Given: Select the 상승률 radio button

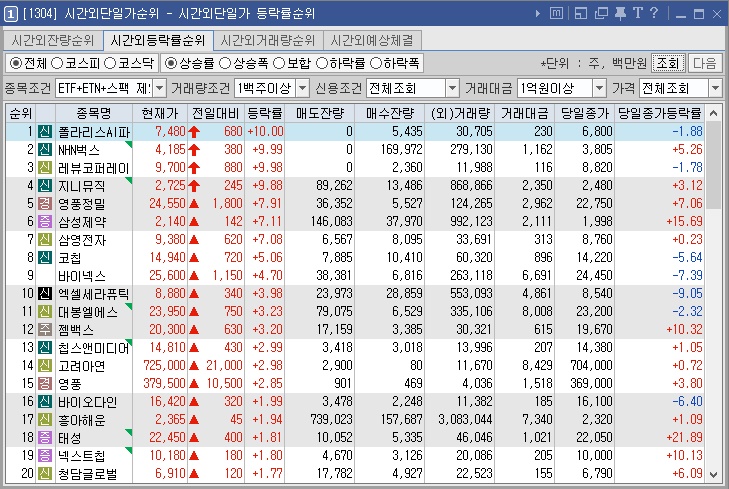Looking at the screenshot, I should pyautogui.click(x=171, y=63).
